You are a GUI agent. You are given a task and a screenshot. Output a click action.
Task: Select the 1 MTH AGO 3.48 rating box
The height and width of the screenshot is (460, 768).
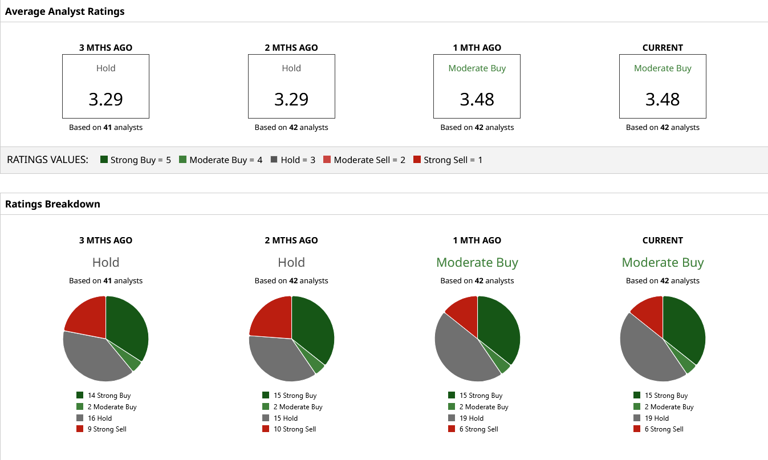click(x=477, y=86)
